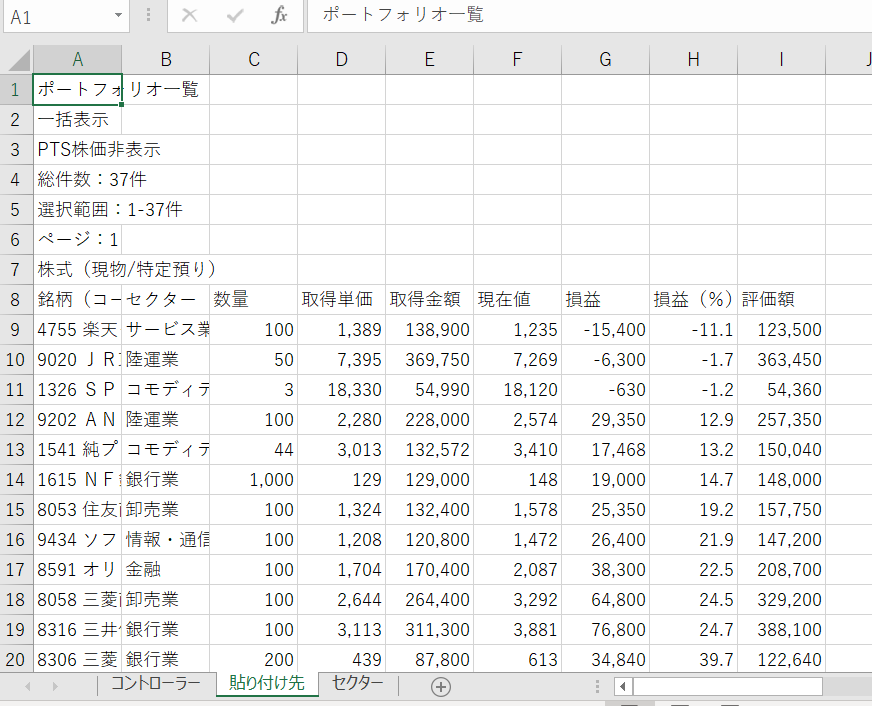Click next sheet navigation arrow

click(x=54, y=687)
